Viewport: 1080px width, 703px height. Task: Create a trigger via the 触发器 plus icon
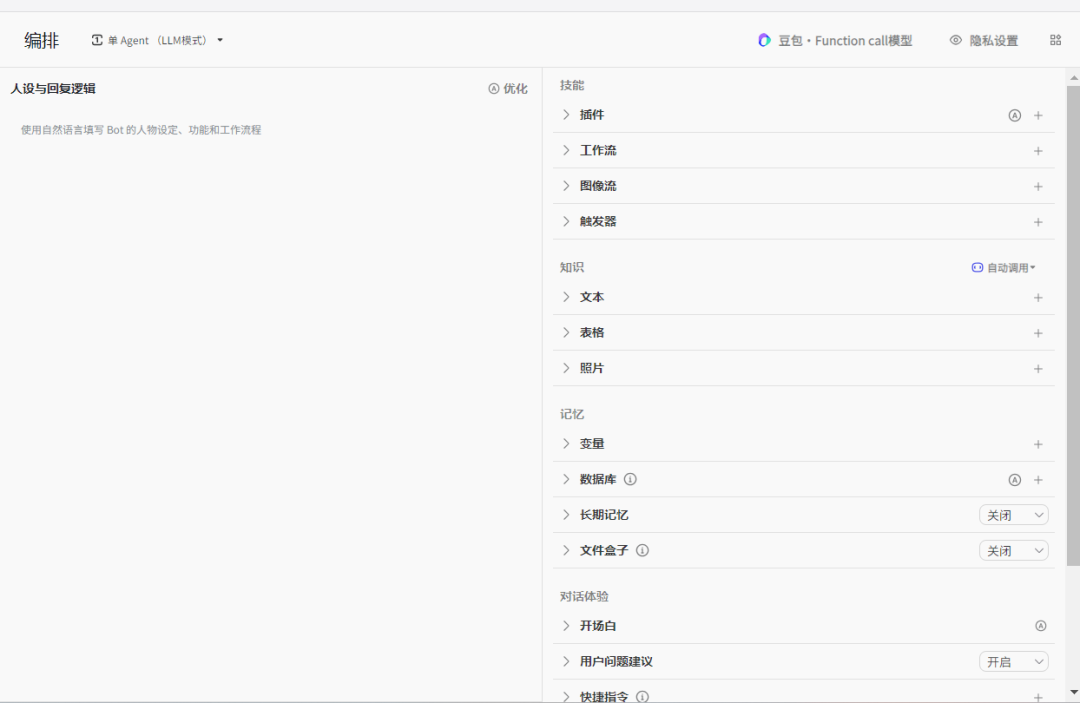(1038, 221)
